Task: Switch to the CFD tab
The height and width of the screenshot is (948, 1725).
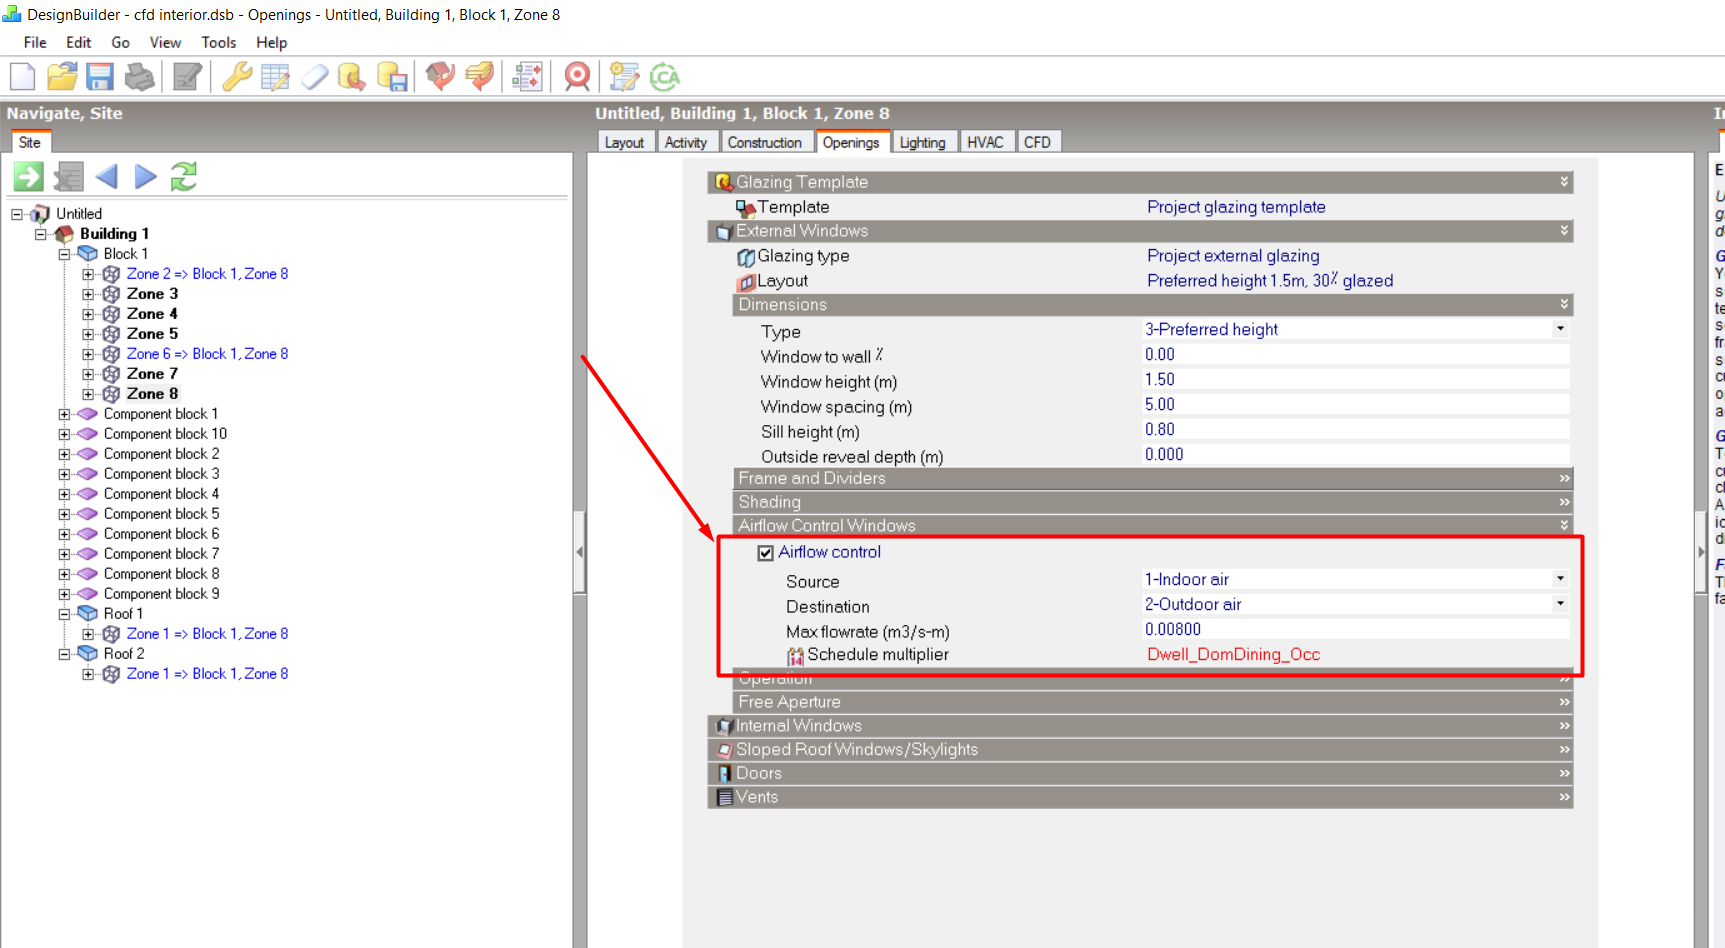Action: [x=1038, y=142]
